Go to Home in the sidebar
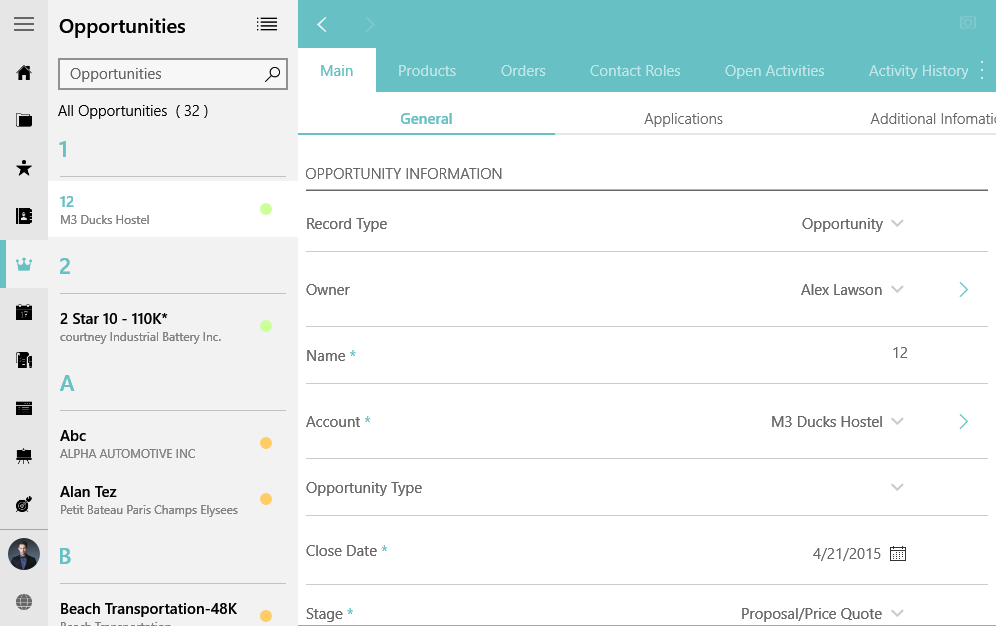Viewport: 996px width, 626px height. [x=24, y=73]
